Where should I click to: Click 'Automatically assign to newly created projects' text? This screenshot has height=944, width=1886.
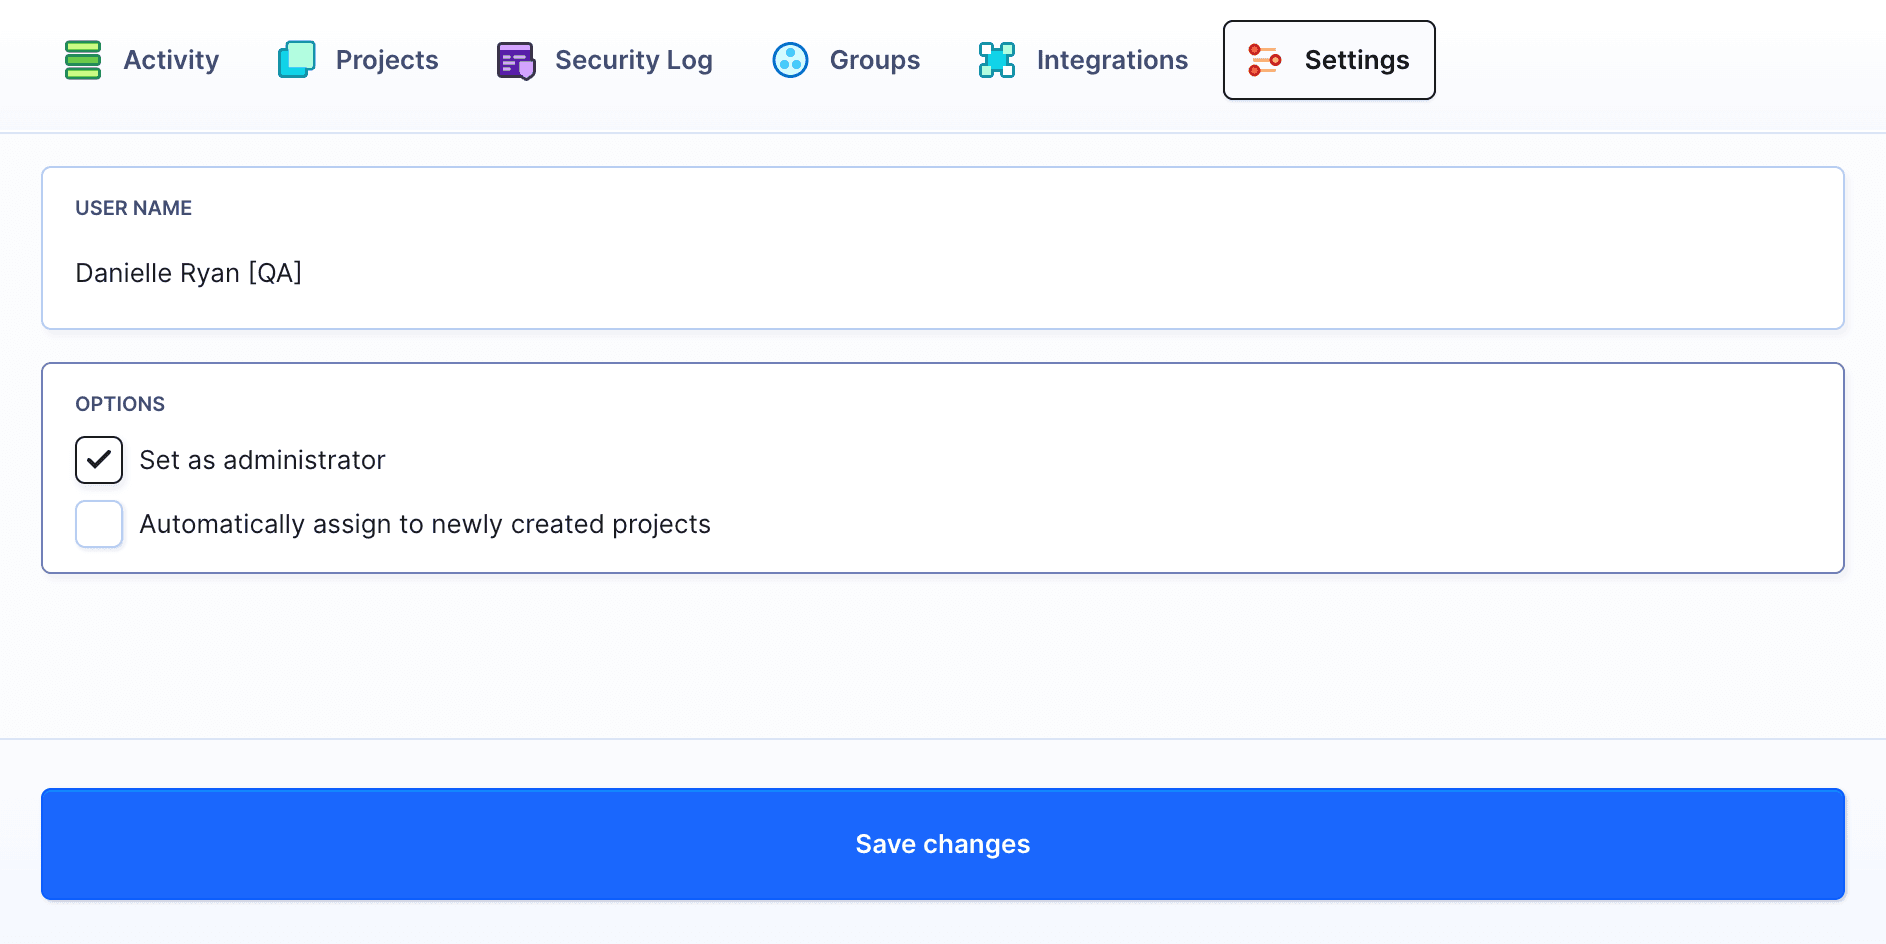[425, 524]
